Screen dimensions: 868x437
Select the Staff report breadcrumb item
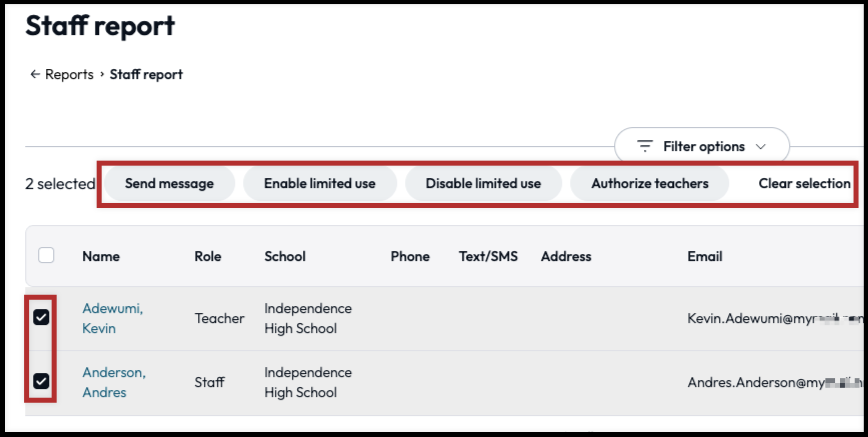point(146,75)
